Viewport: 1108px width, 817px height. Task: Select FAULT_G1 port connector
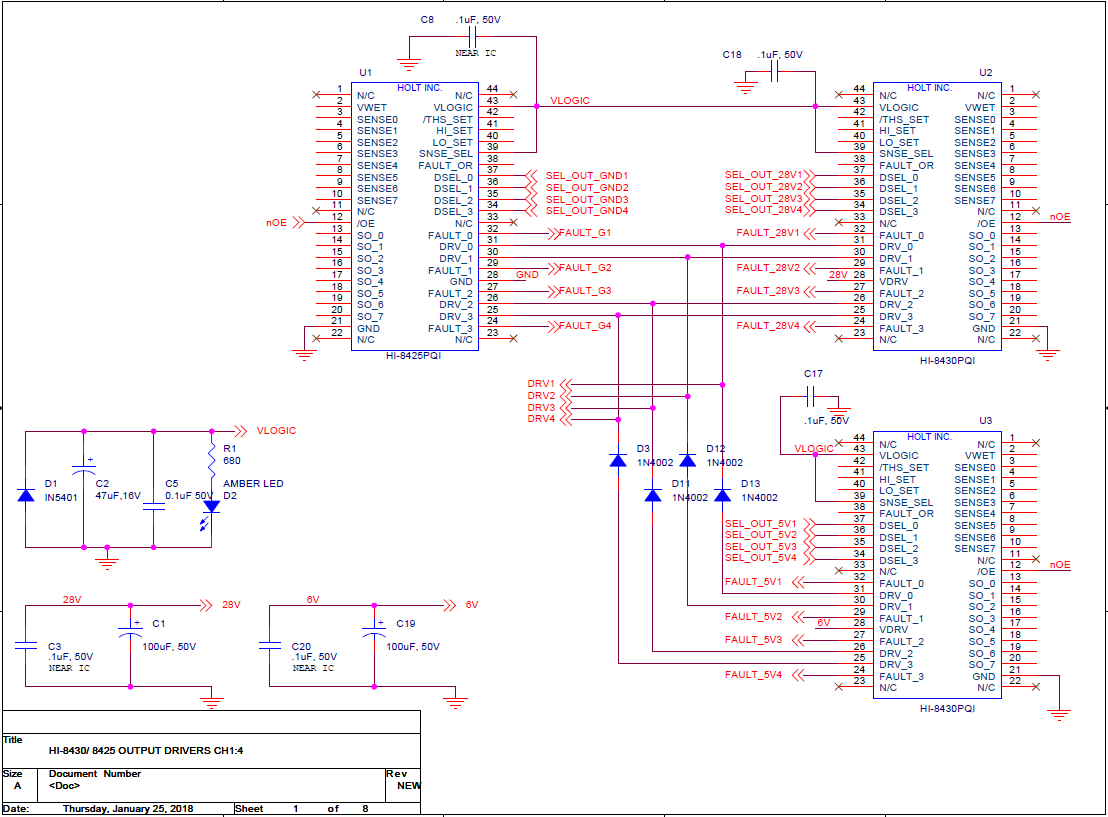(x=554, y=233)
